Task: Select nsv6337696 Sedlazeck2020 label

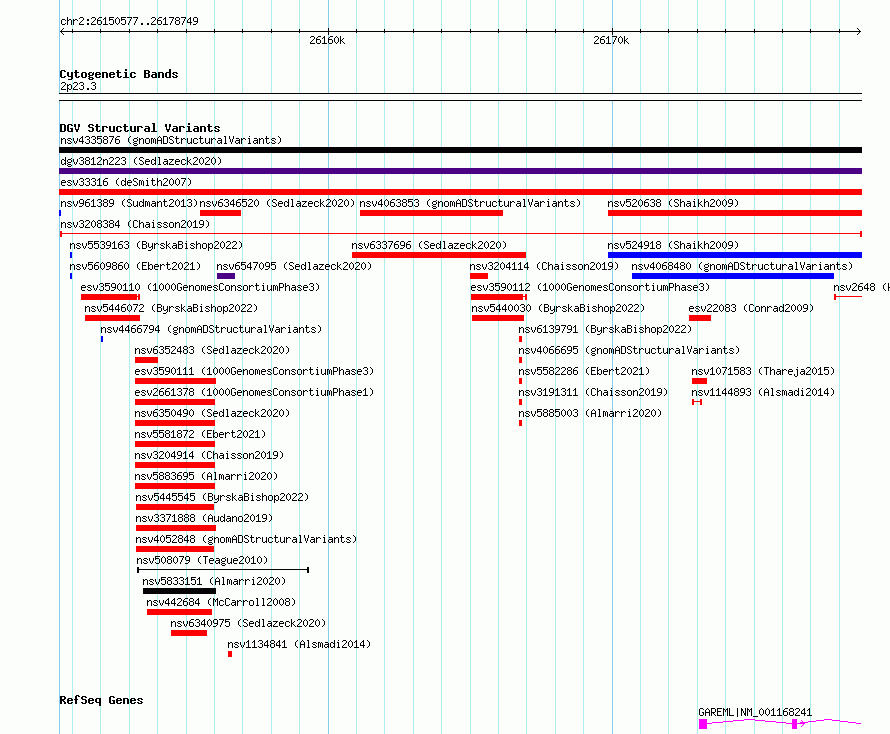Action: [429, 245]
